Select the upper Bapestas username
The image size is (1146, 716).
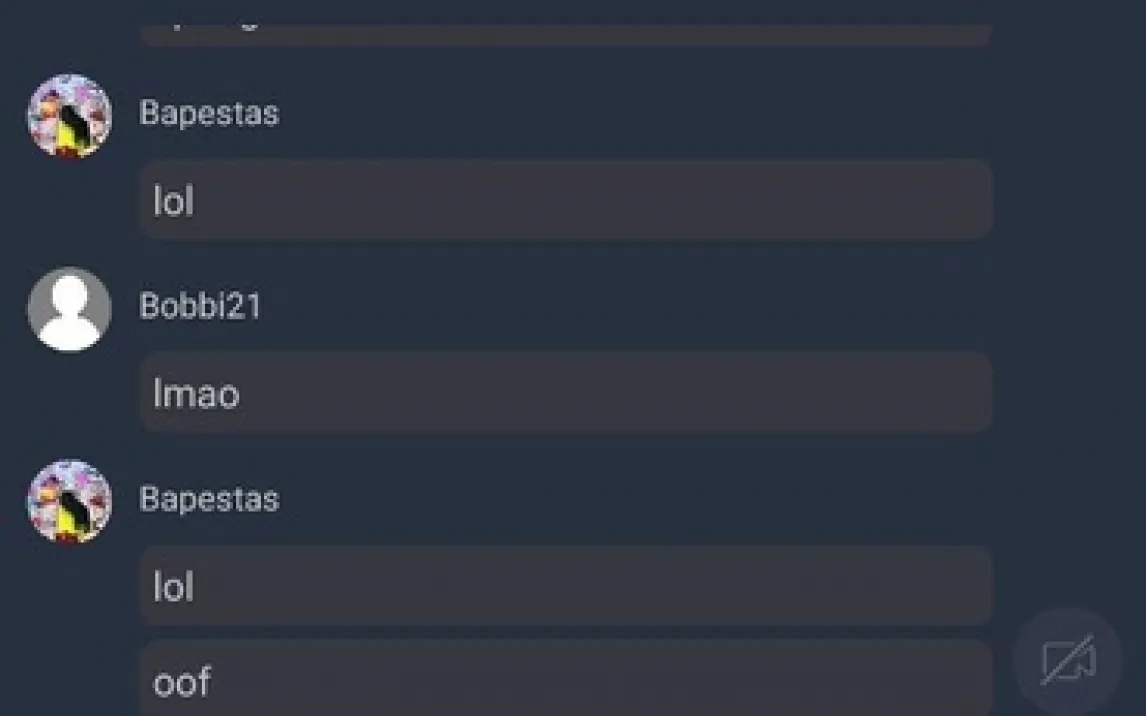point(209,113)
